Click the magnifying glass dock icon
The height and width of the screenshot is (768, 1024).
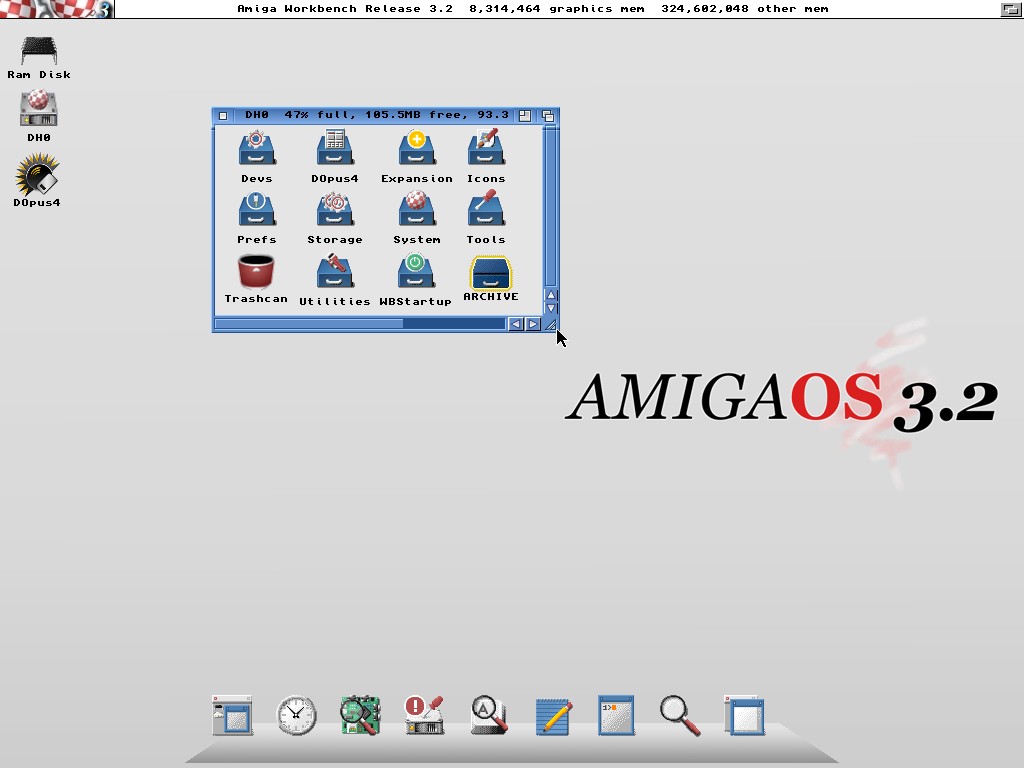click(679, 716)
